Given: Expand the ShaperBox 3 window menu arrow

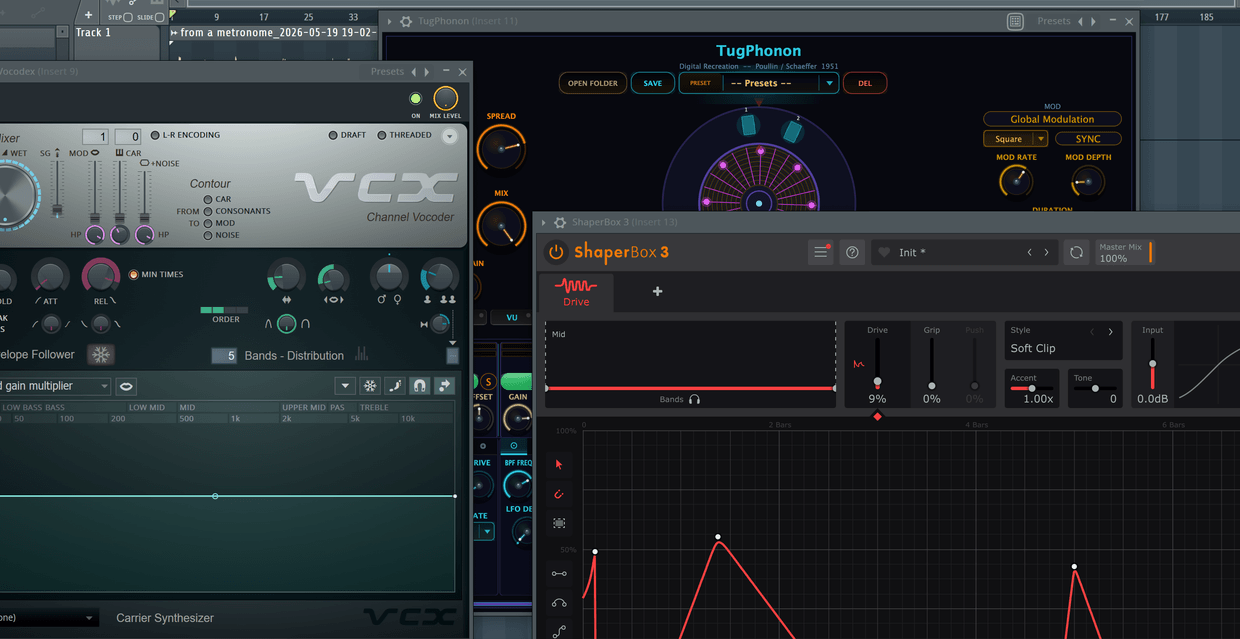Looking at the screenshot, I should pos(544,222).
